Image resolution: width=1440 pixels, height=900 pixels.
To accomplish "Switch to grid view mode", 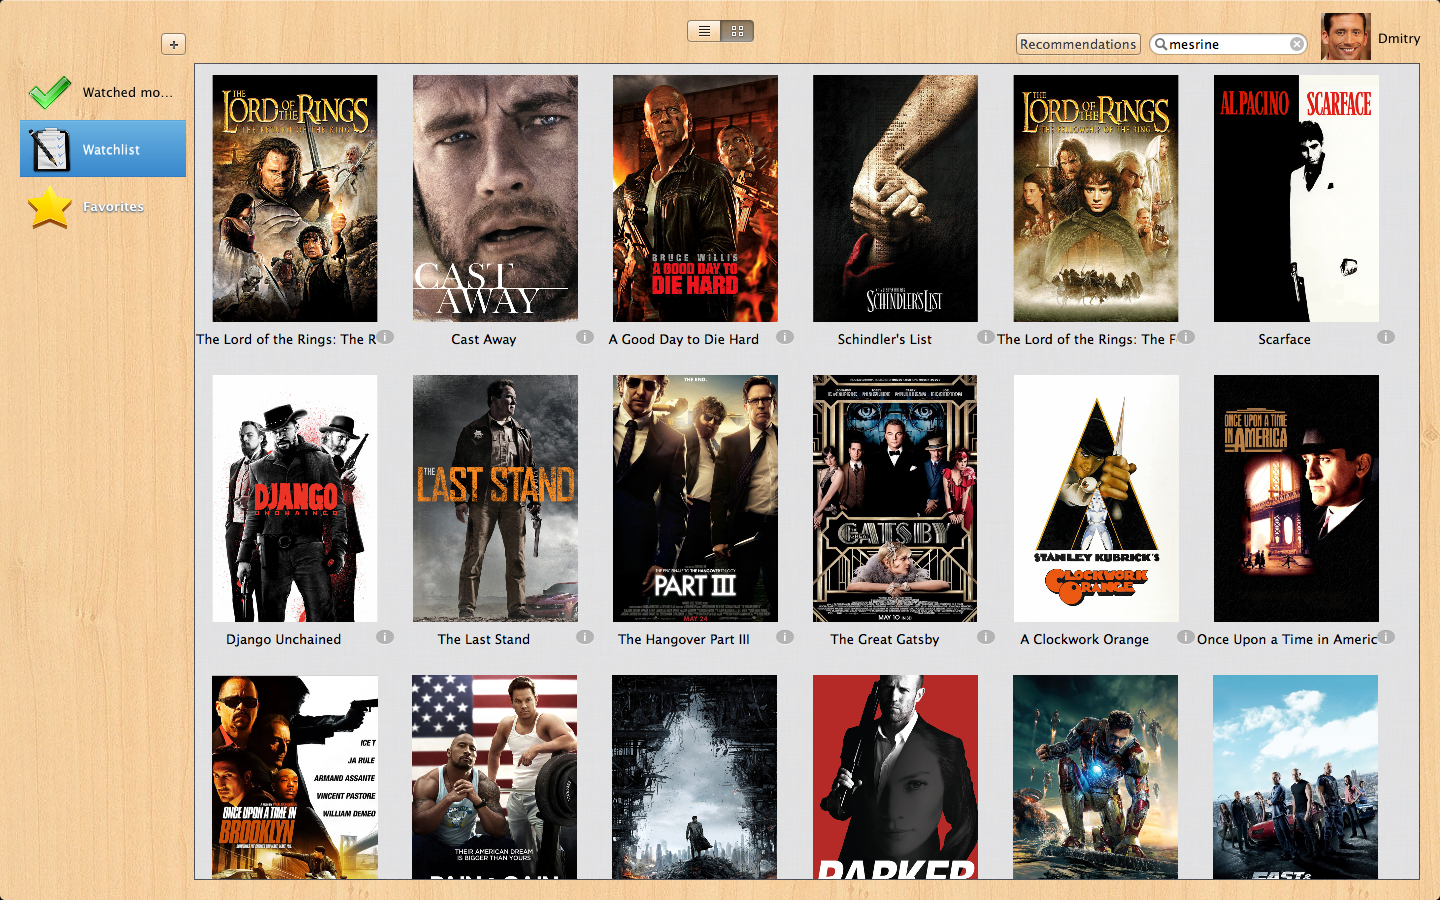I will (738, 31).
